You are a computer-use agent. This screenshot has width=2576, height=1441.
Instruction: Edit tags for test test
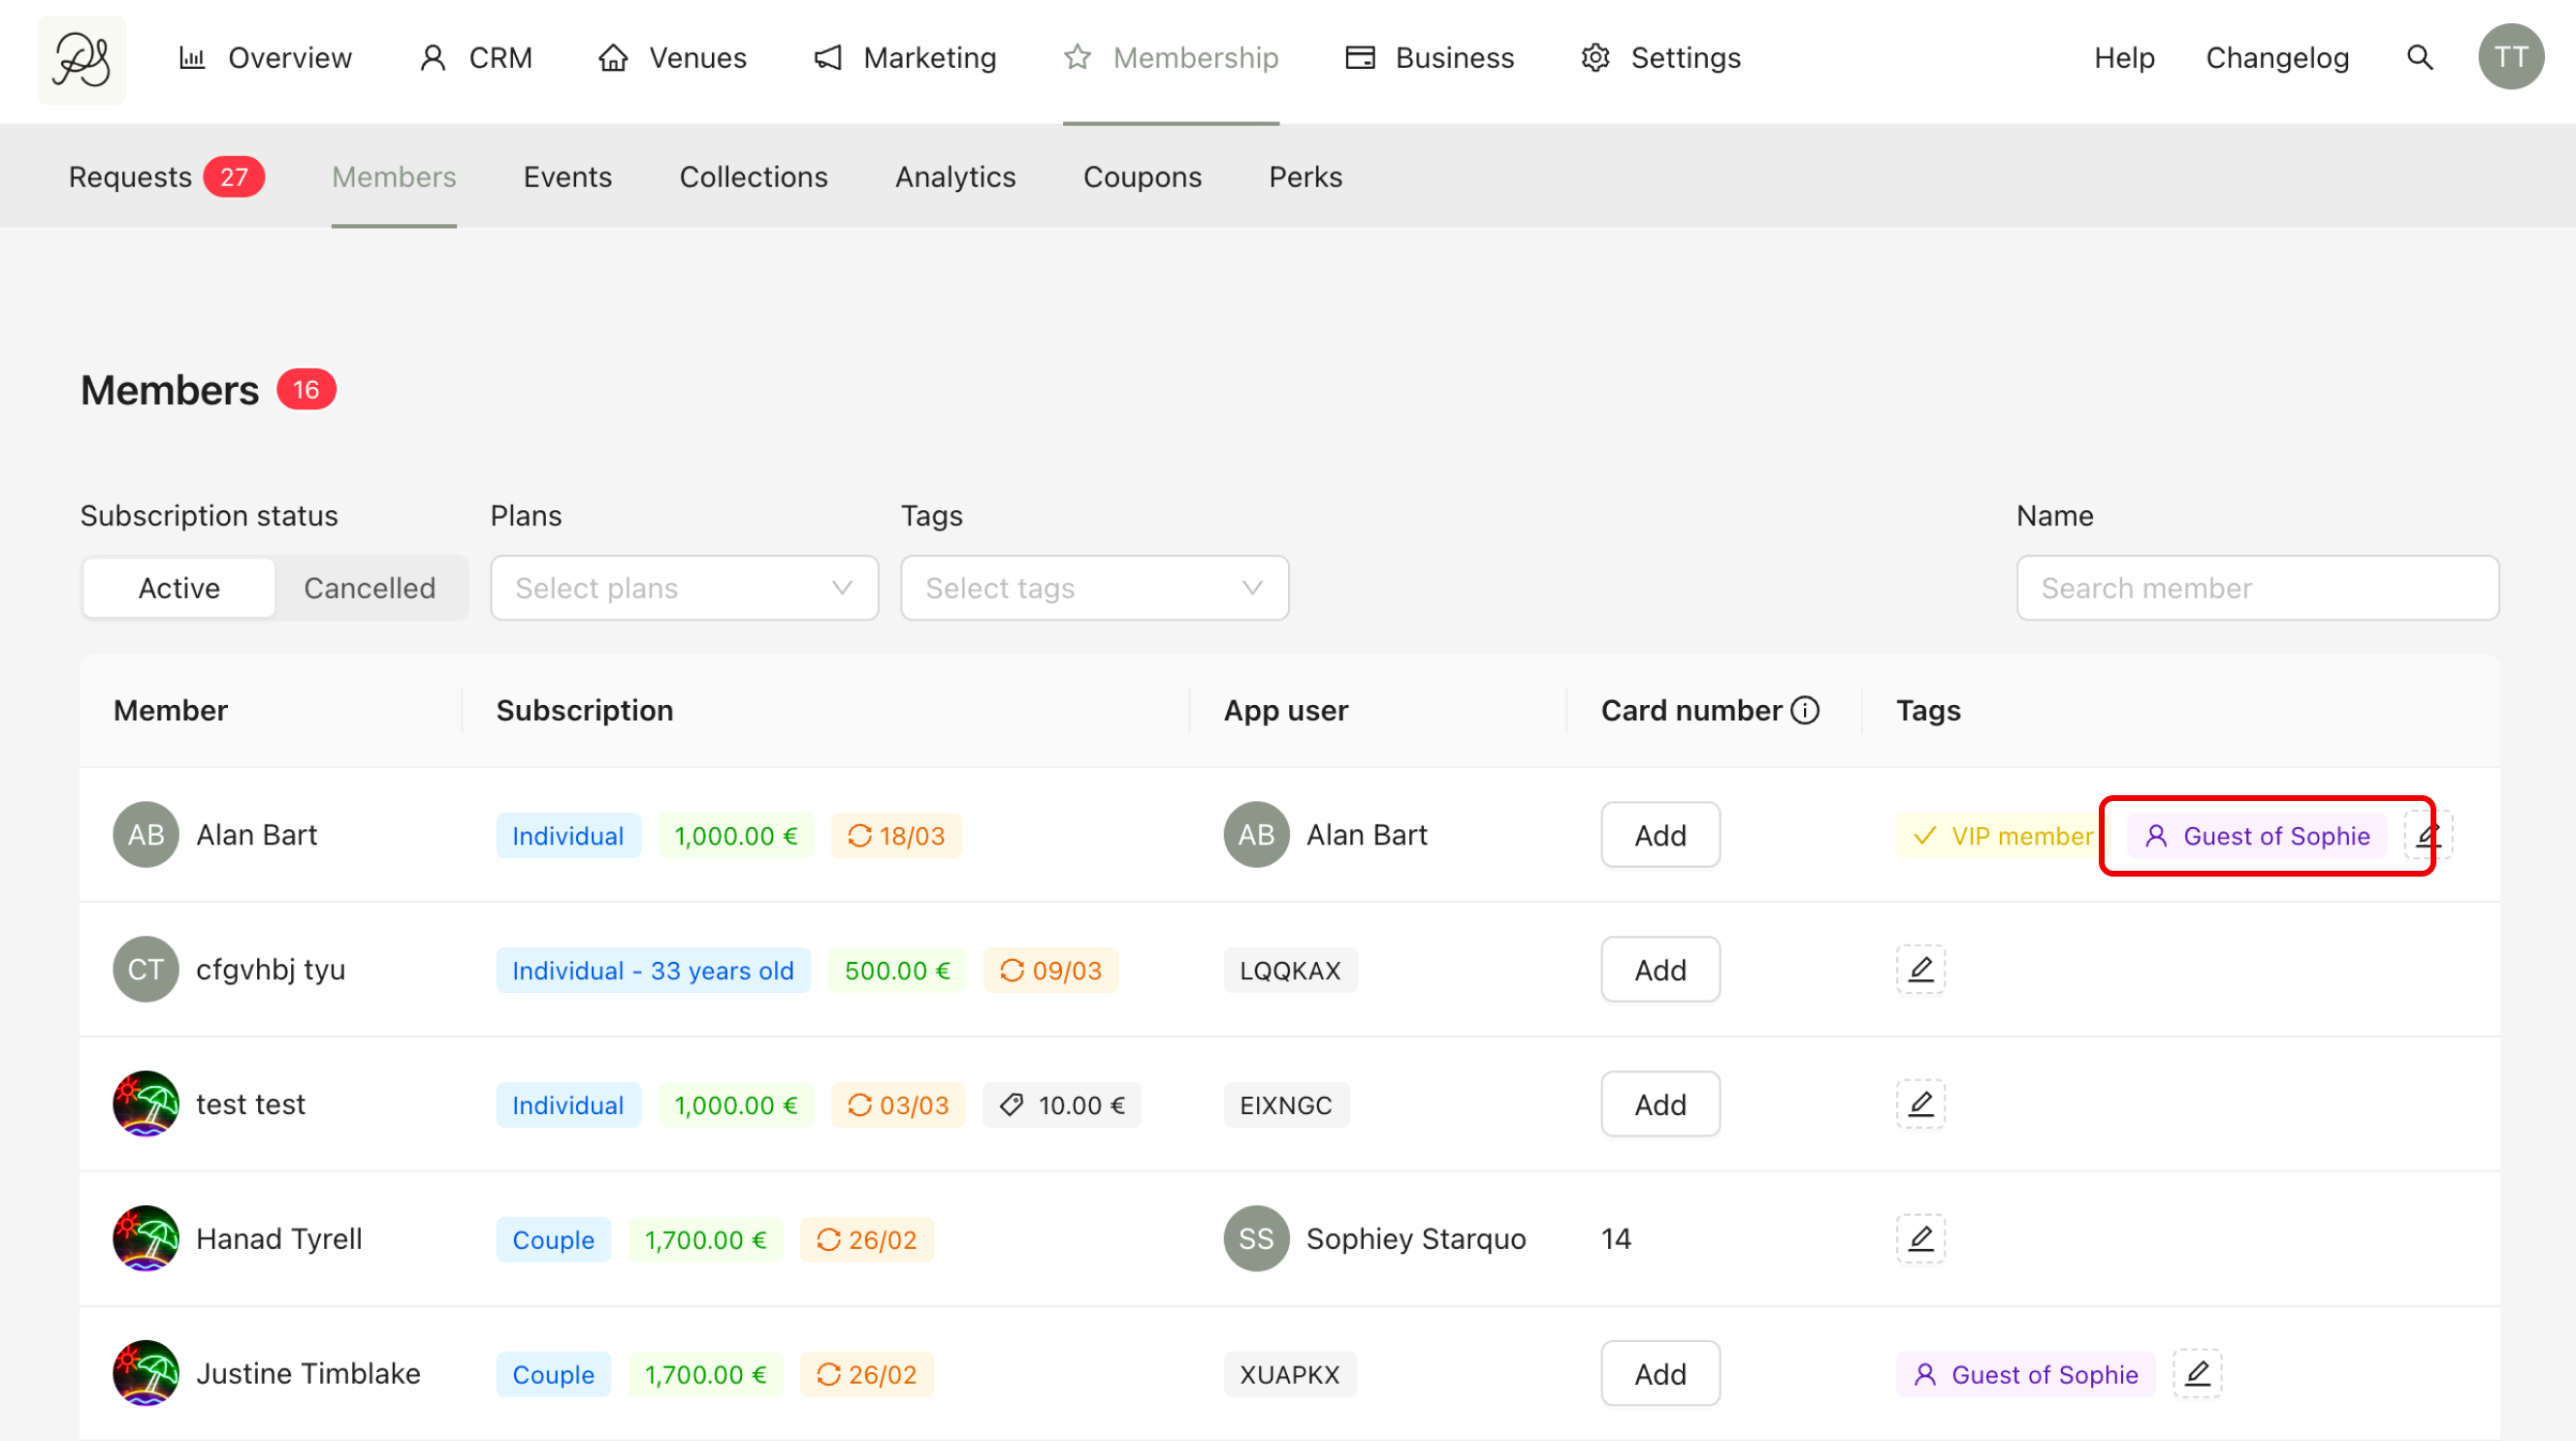click(x=1920, y=1104)
